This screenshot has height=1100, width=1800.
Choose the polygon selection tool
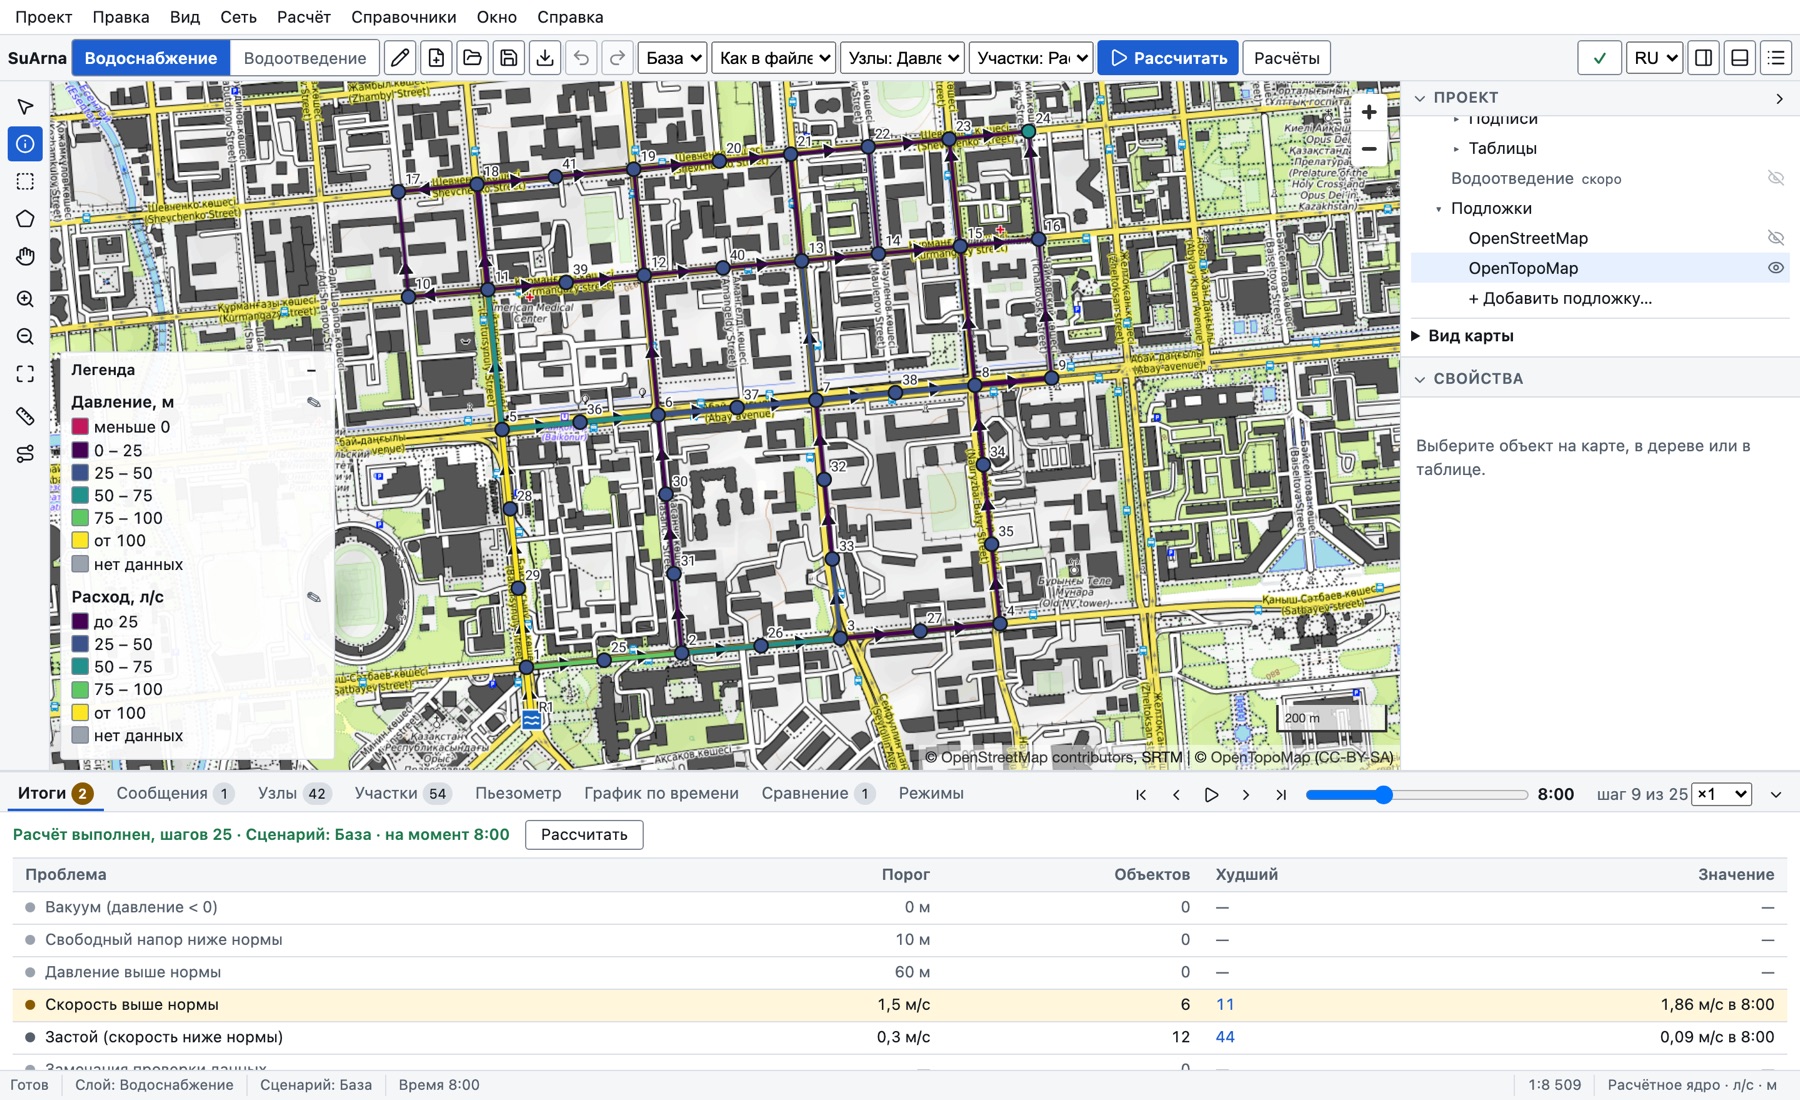(25, 219)
